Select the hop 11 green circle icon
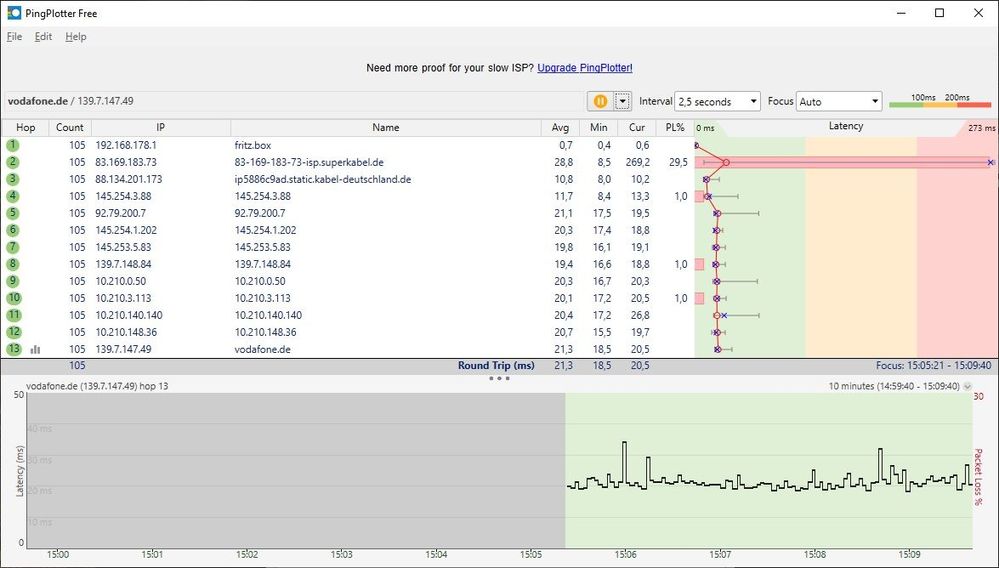Screen dimensions: 999x568 [13, 315]
